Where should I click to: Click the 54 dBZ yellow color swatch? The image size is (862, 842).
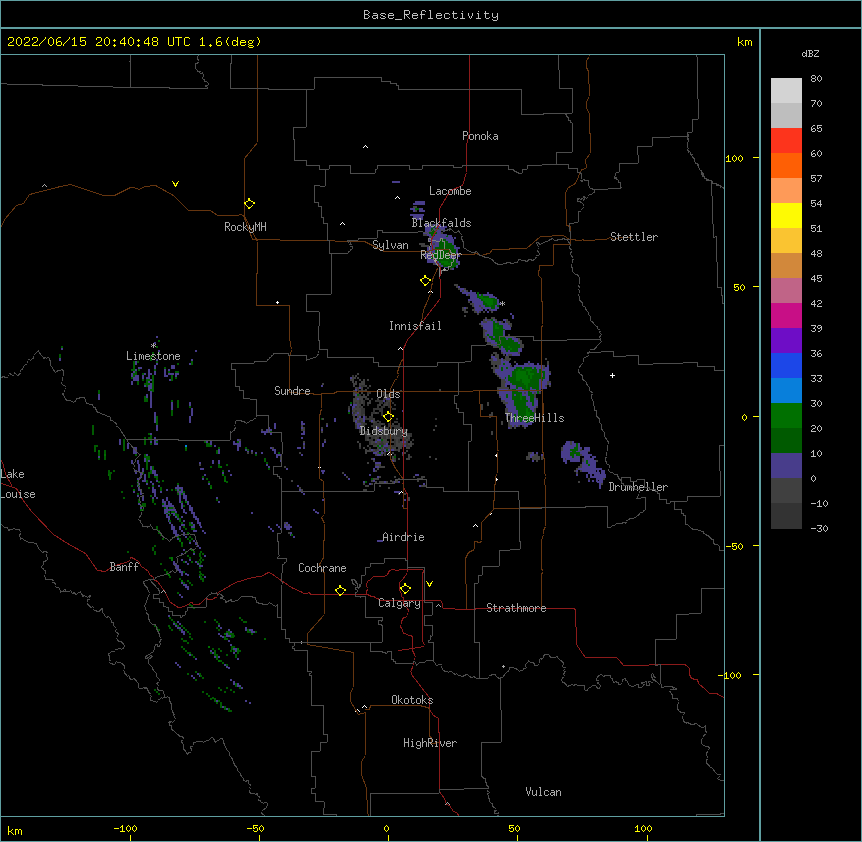coord(786,215)
